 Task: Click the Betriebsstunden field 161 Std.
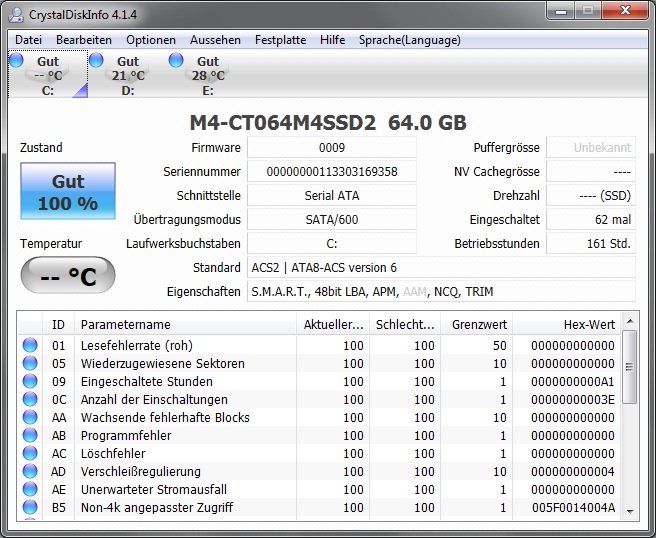tap(591, 243)
